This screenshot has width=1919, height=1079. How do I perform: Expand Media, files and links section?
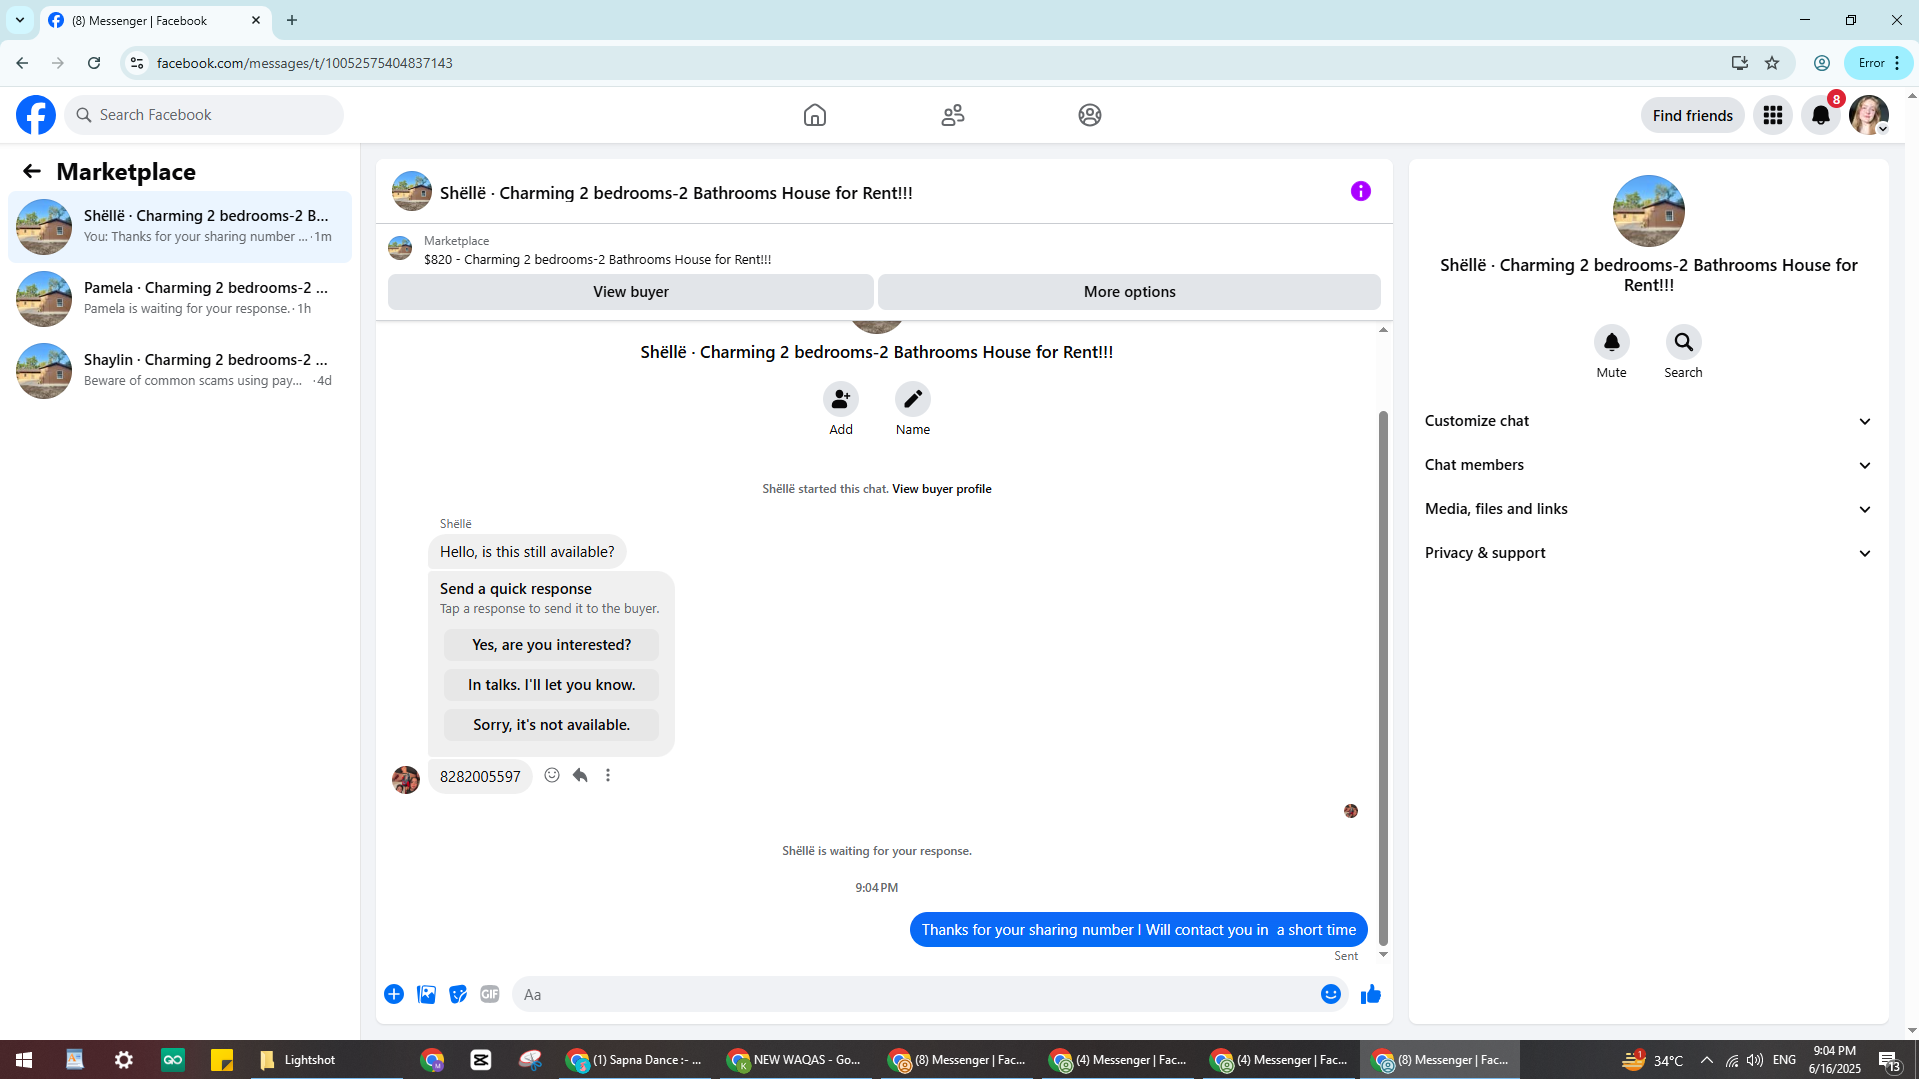click(1649, 509)
